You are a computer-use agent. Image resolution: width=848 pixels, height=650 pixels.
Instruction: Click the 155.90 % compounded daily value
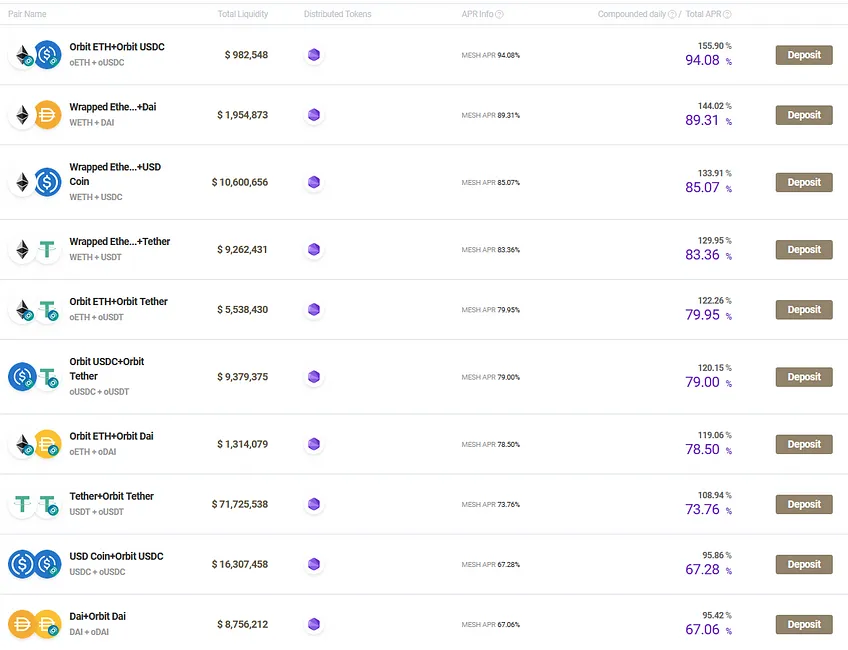click(x=714, y=46)
